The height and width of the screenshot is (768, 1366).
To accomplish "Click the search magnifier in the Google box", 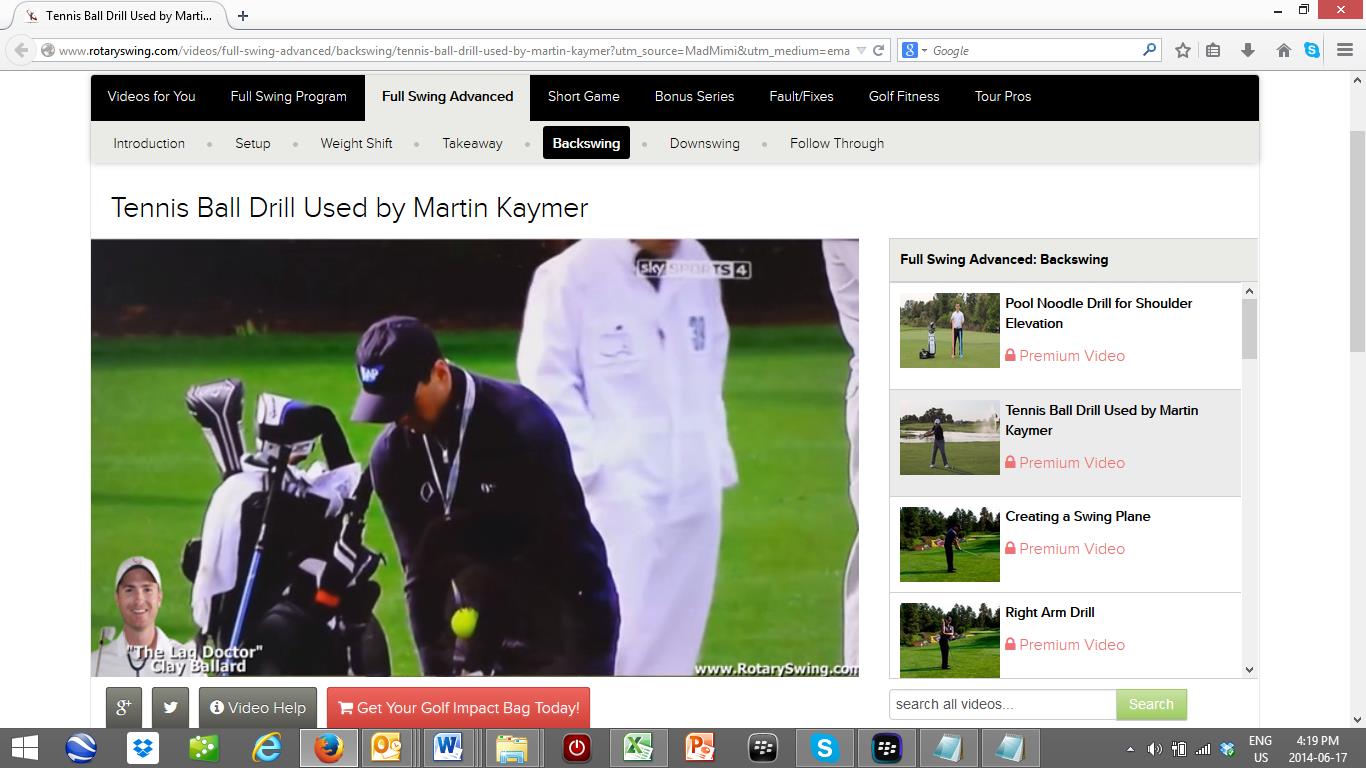I will pos(1150,49).
